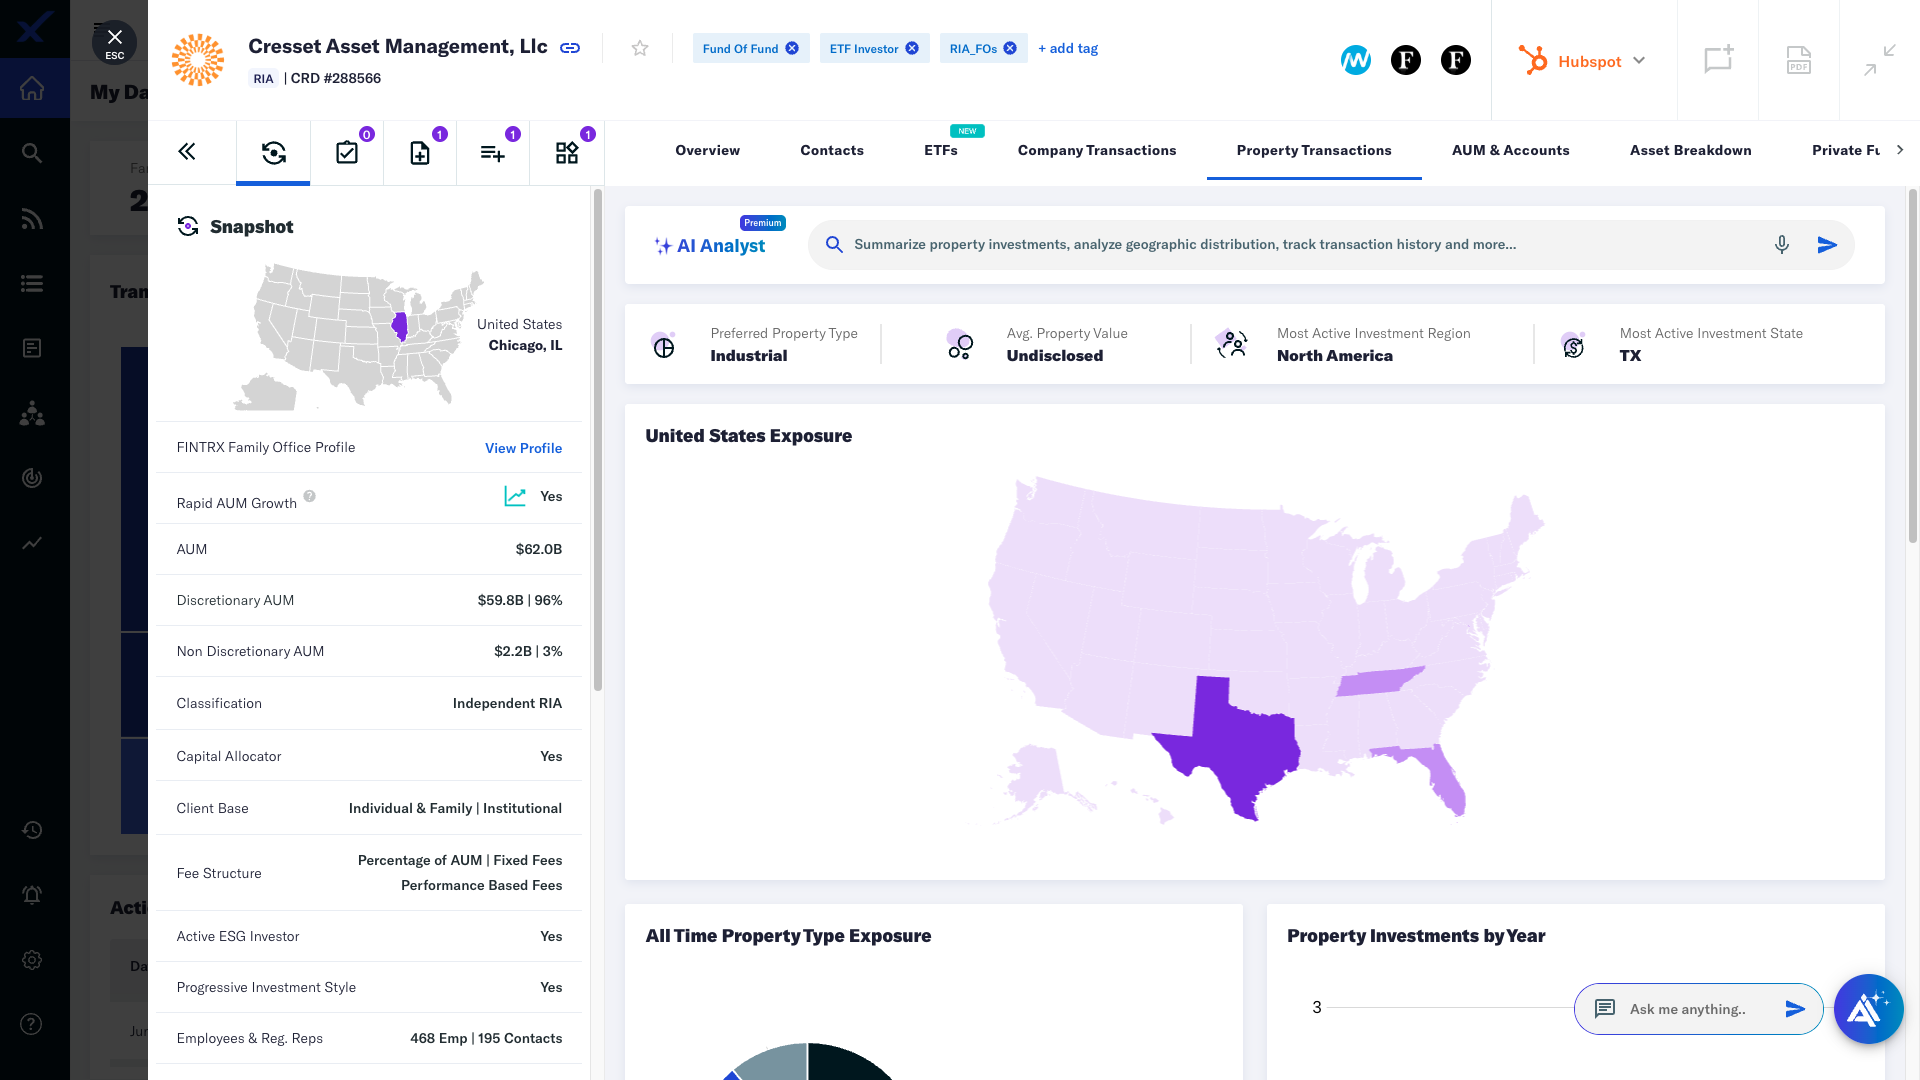Click the main content scrollbar
Screen dimensions: 1920x1080
click(1913, 366)
